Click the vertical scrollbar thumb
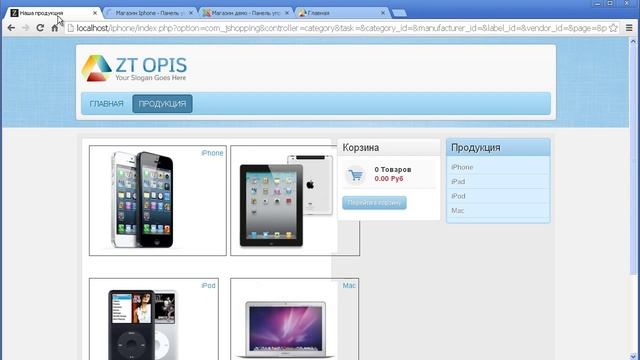Screen dimensions: 640x360 [x=633, y=159]
